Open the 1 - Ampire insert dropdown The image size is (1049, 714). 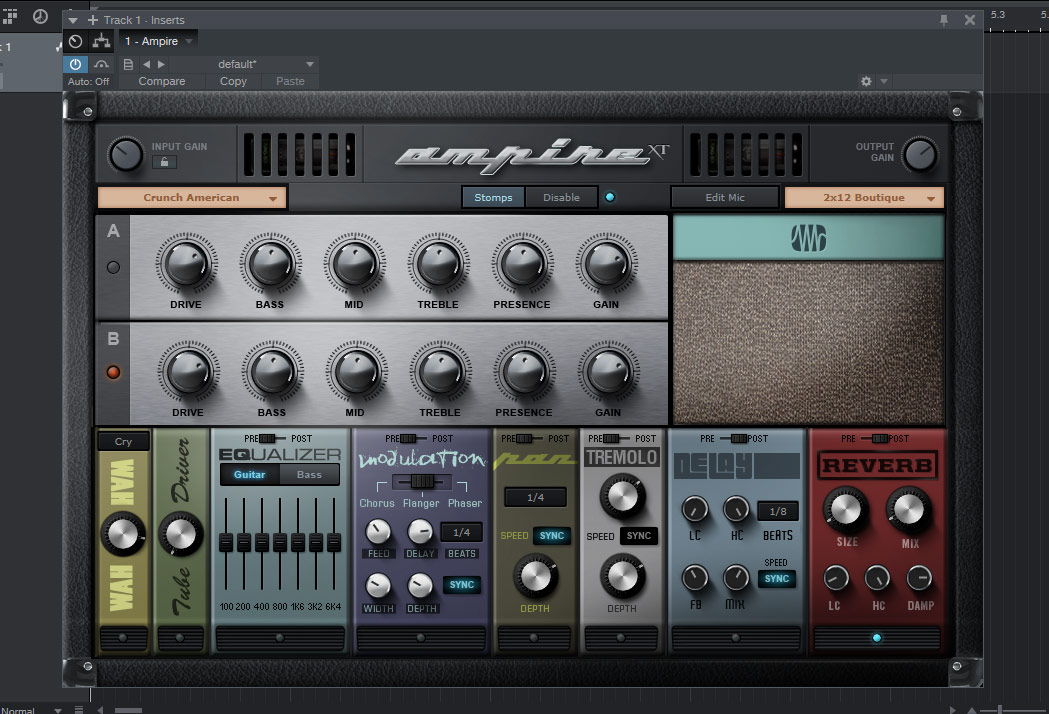pyautogui.click(x=159, y=41)
